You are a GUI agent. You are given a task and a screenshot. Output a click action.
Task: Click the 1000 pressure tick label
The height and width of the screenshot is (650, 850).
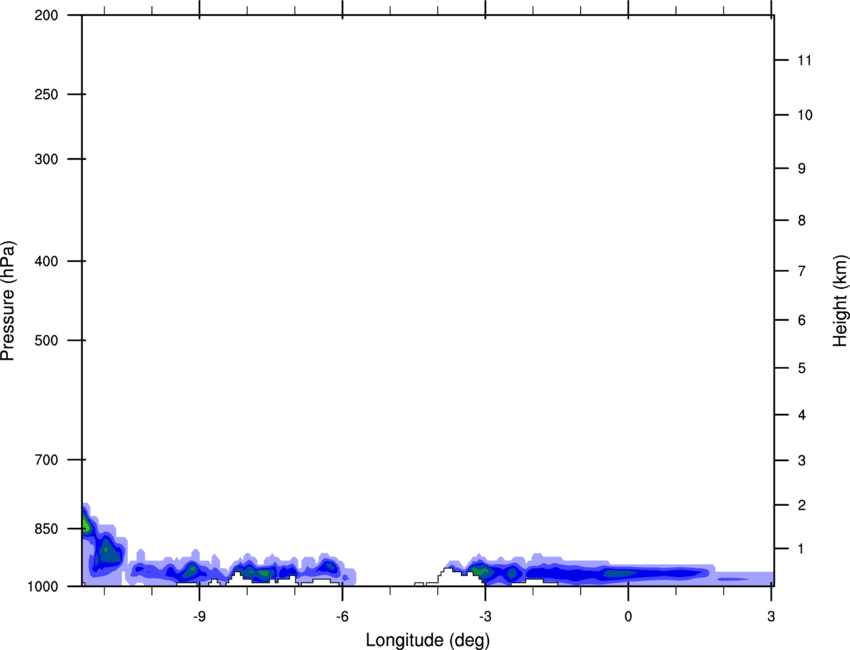pyautogui.click(x=43, y=587)
